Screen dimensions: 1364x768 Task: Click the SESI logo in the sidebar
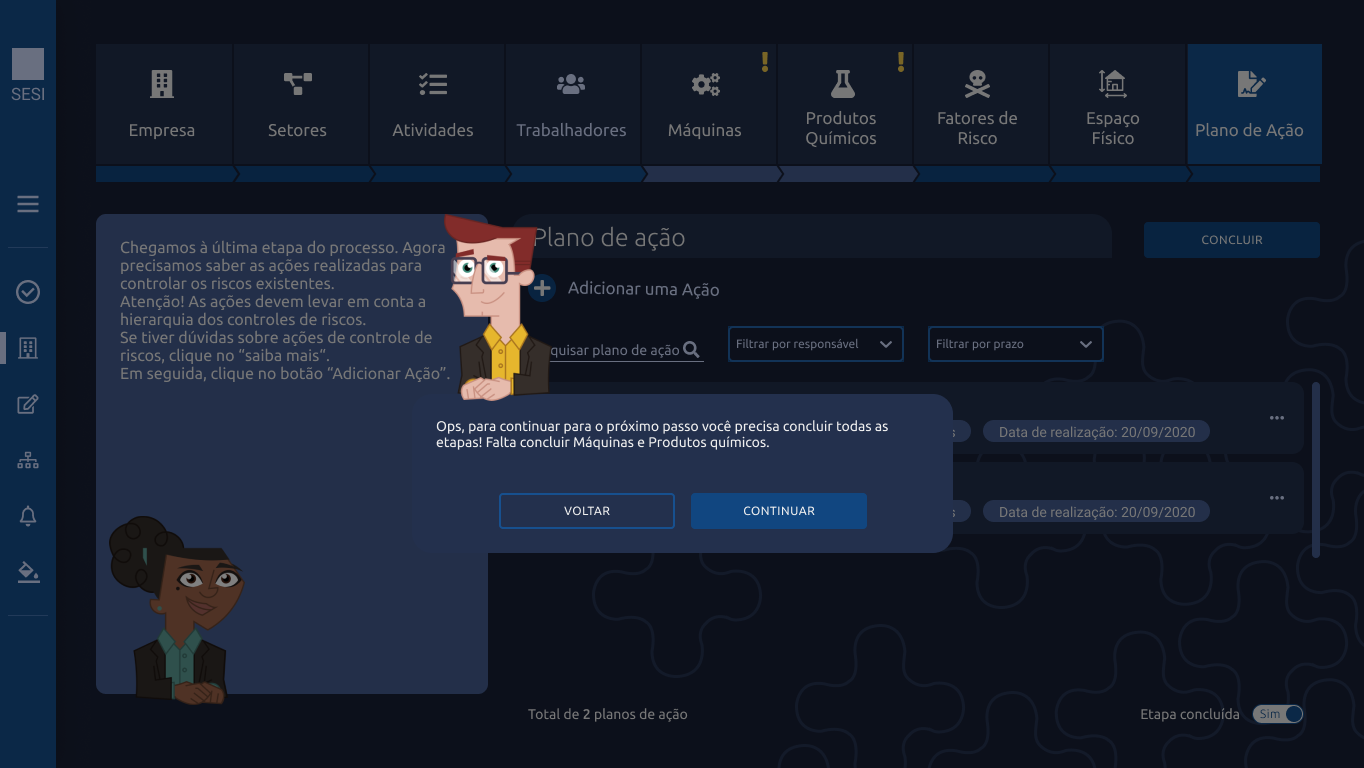point(28,75)
